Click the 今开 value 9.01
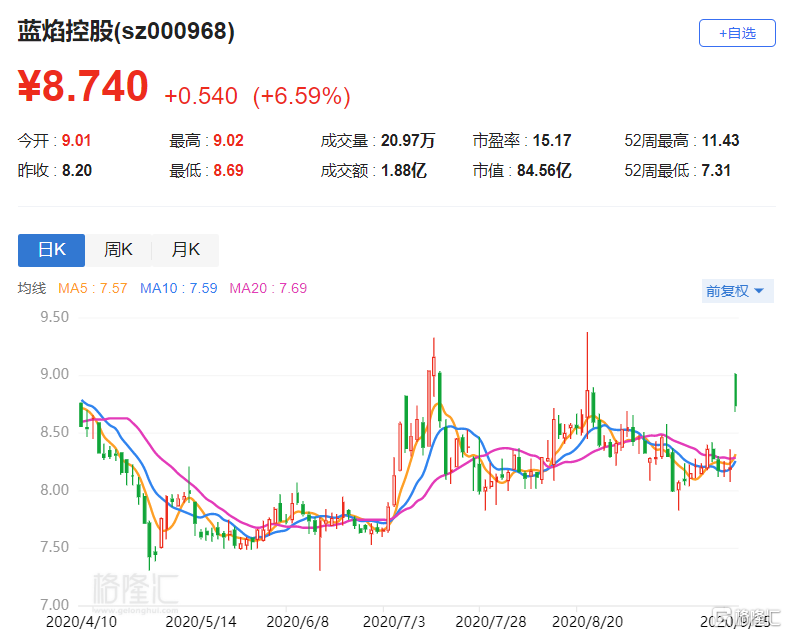787x634 pixels. (x=76, y=141)
